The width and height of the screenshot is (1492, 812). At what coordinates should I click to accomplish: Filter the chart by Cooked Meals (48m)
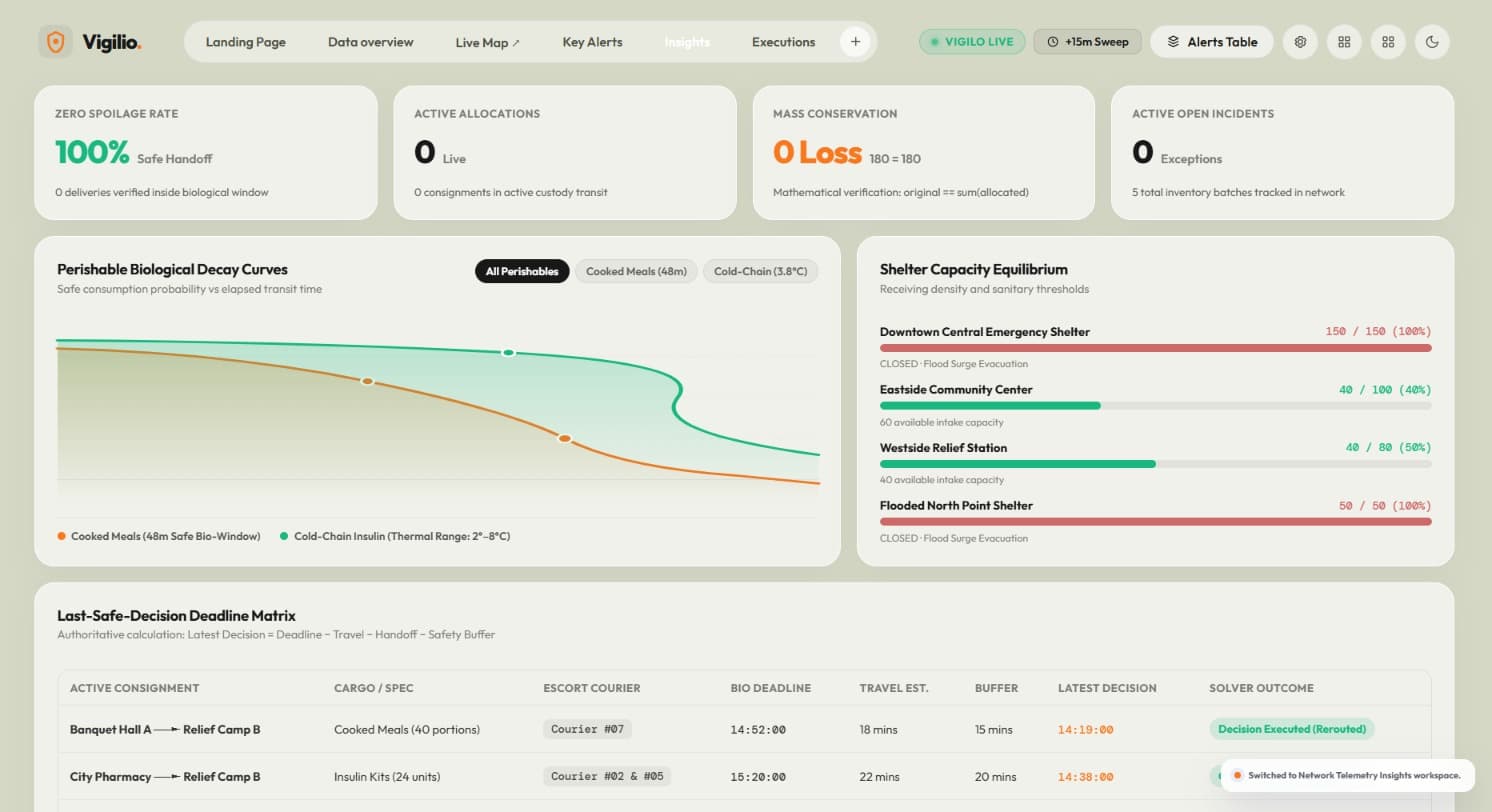(x=636, y=271)
